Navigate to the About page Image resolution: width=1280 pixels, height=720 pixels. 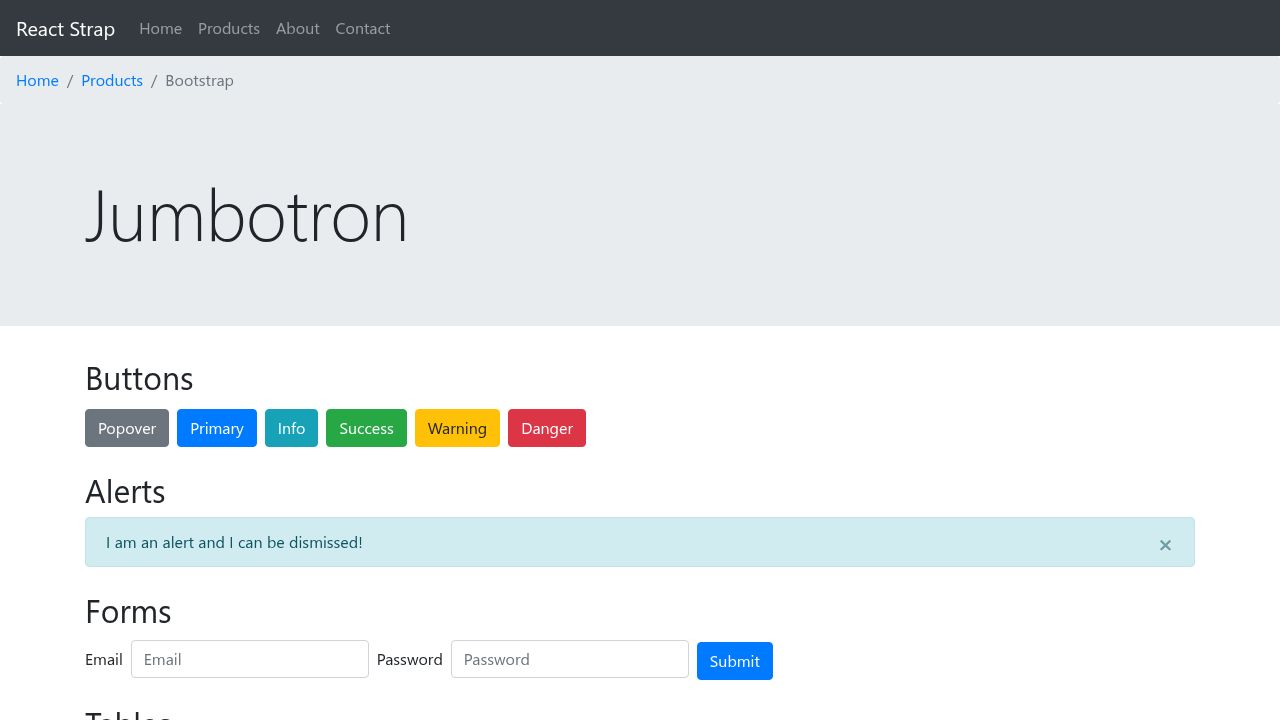click(297, 28)
